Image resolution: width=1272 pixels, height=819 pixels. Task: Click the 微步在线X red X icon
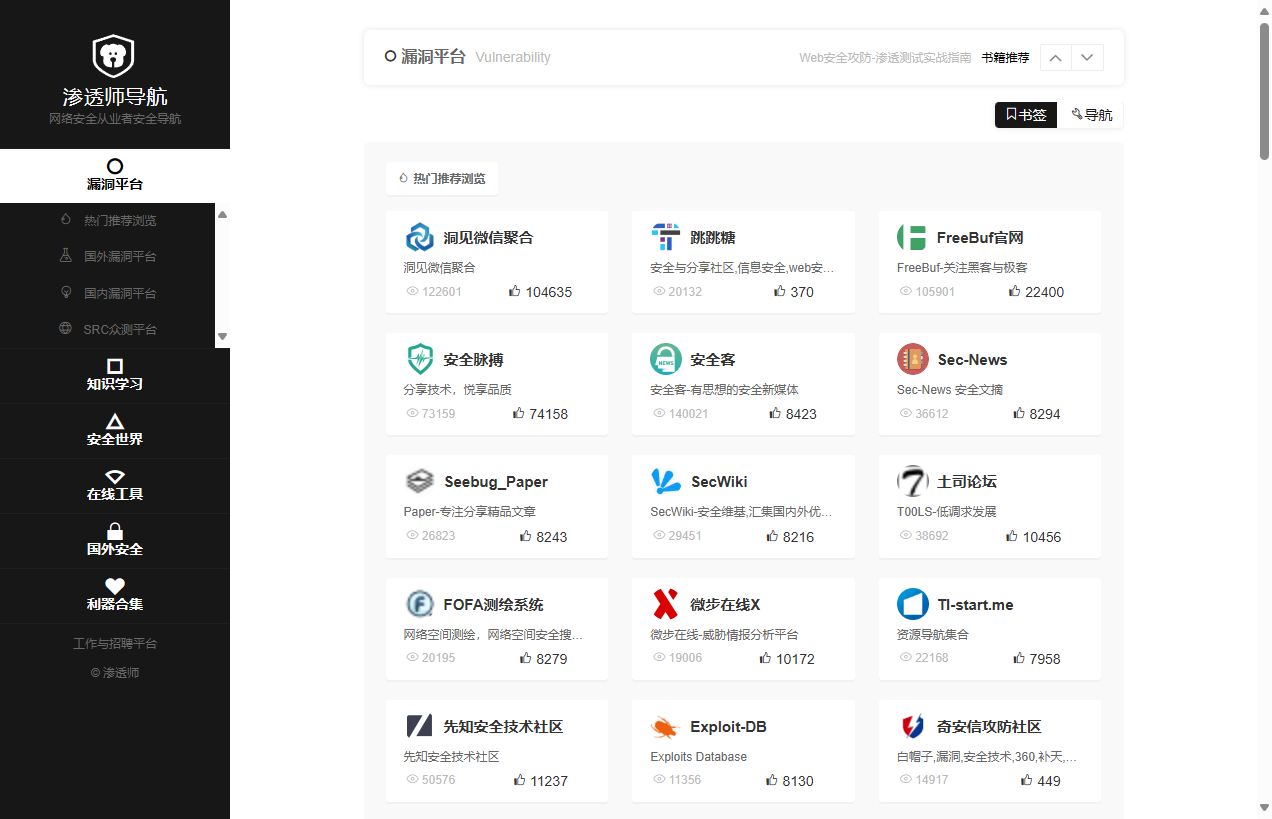point(665,604)
